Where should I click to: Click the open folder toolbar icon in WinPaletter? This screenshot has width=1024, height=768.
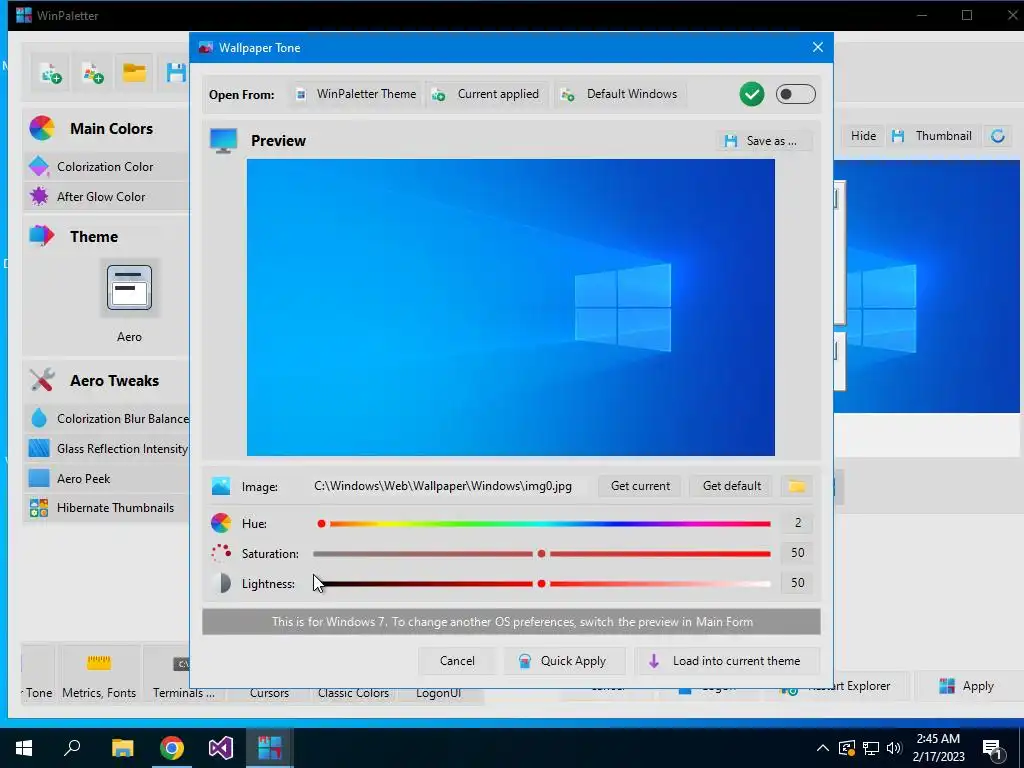tap(135, 73)
